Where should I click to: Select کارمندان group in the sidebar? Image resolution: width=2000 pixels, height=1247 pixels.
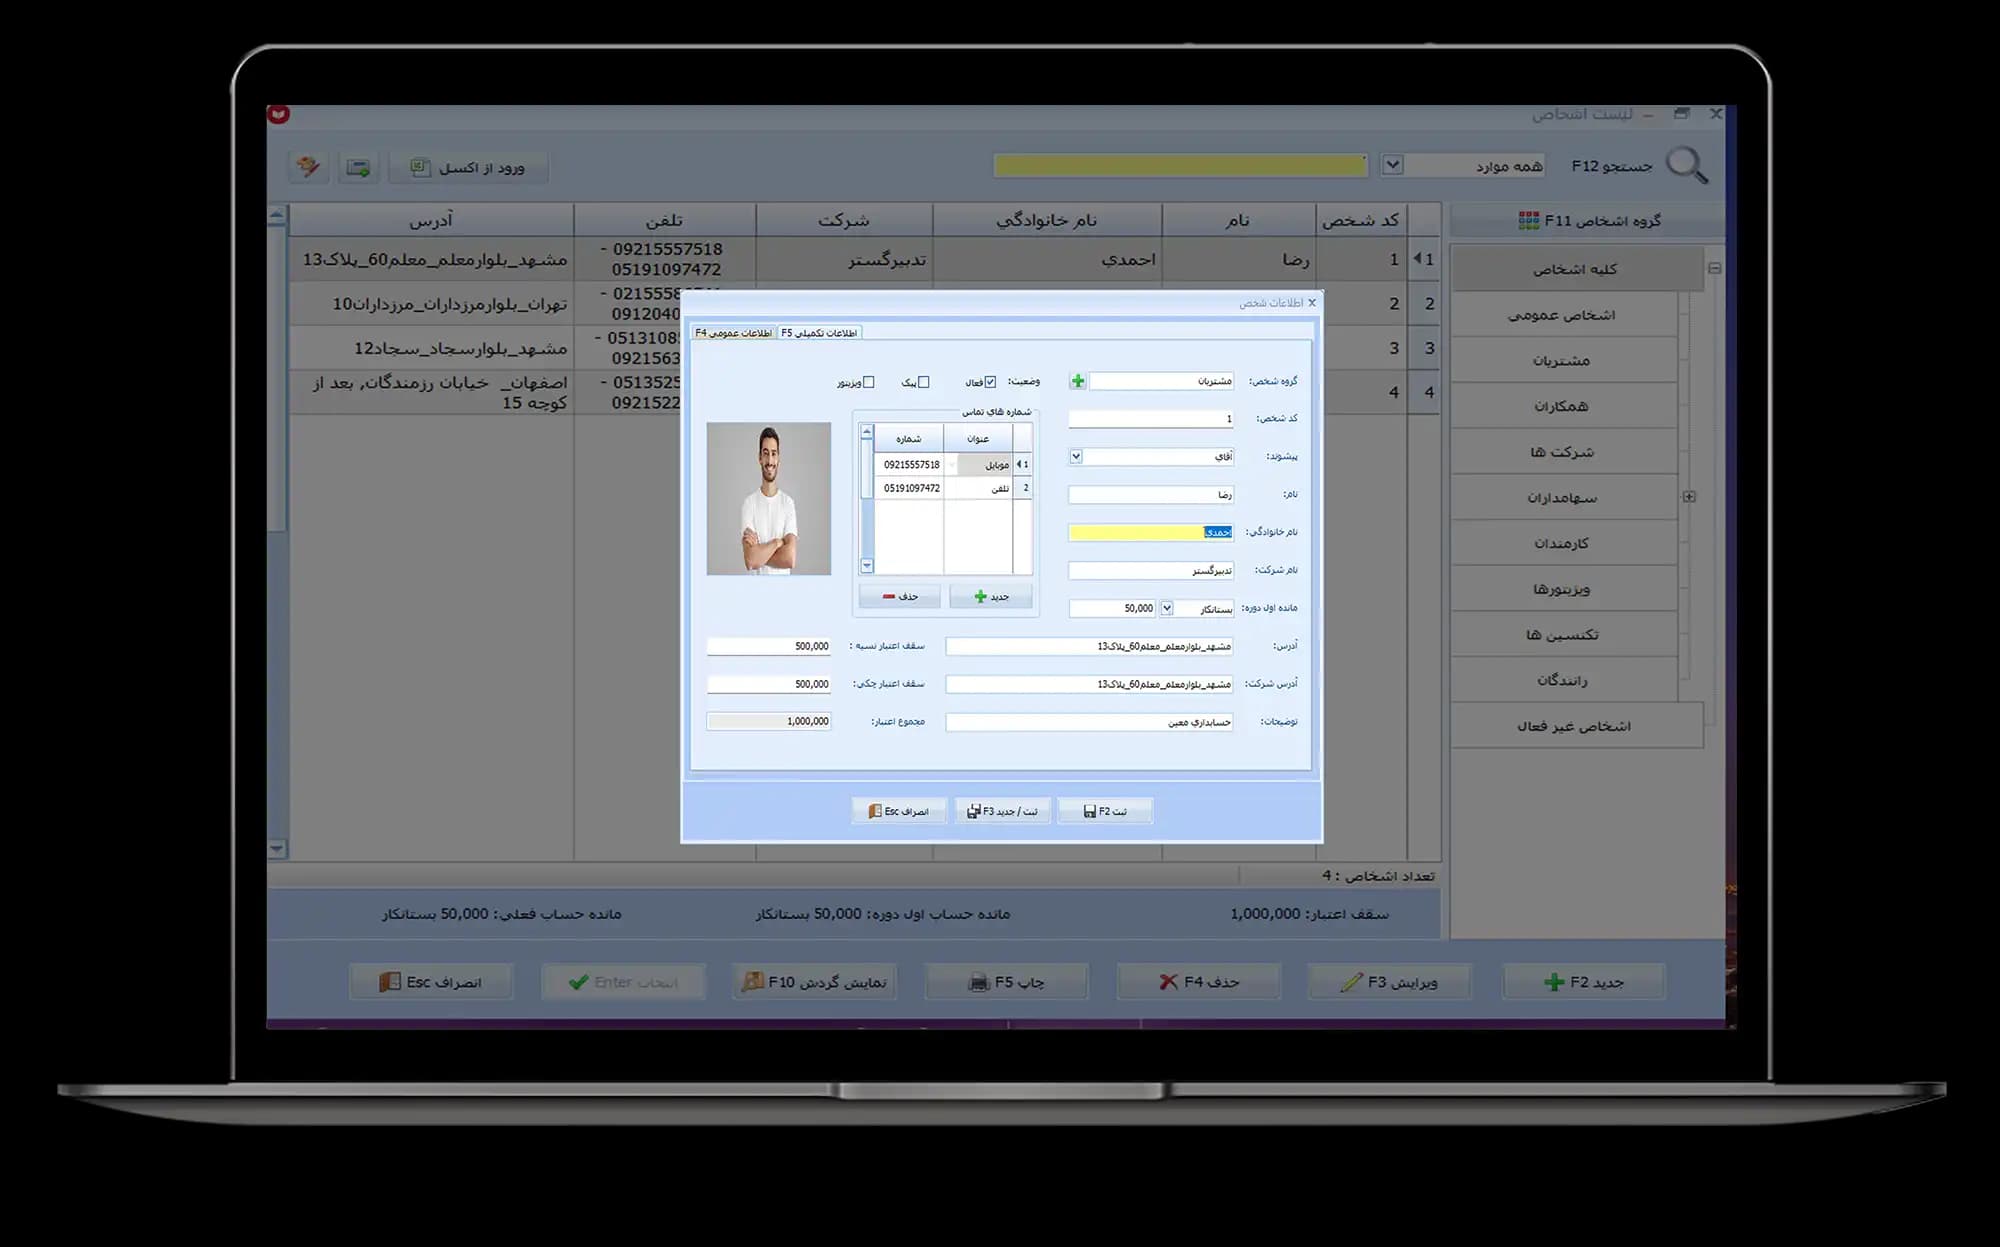tap(1563, 543)
